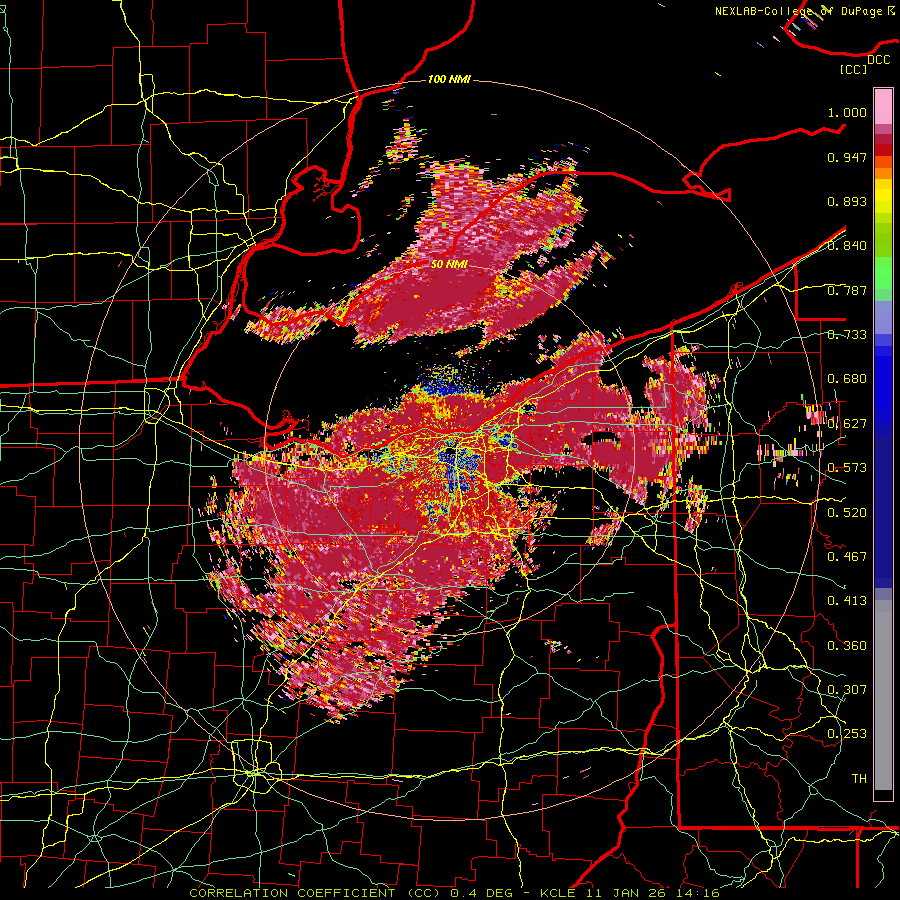Click the 1.000 legend value
The width and height of the screenshot is (900, 900).
847,112
